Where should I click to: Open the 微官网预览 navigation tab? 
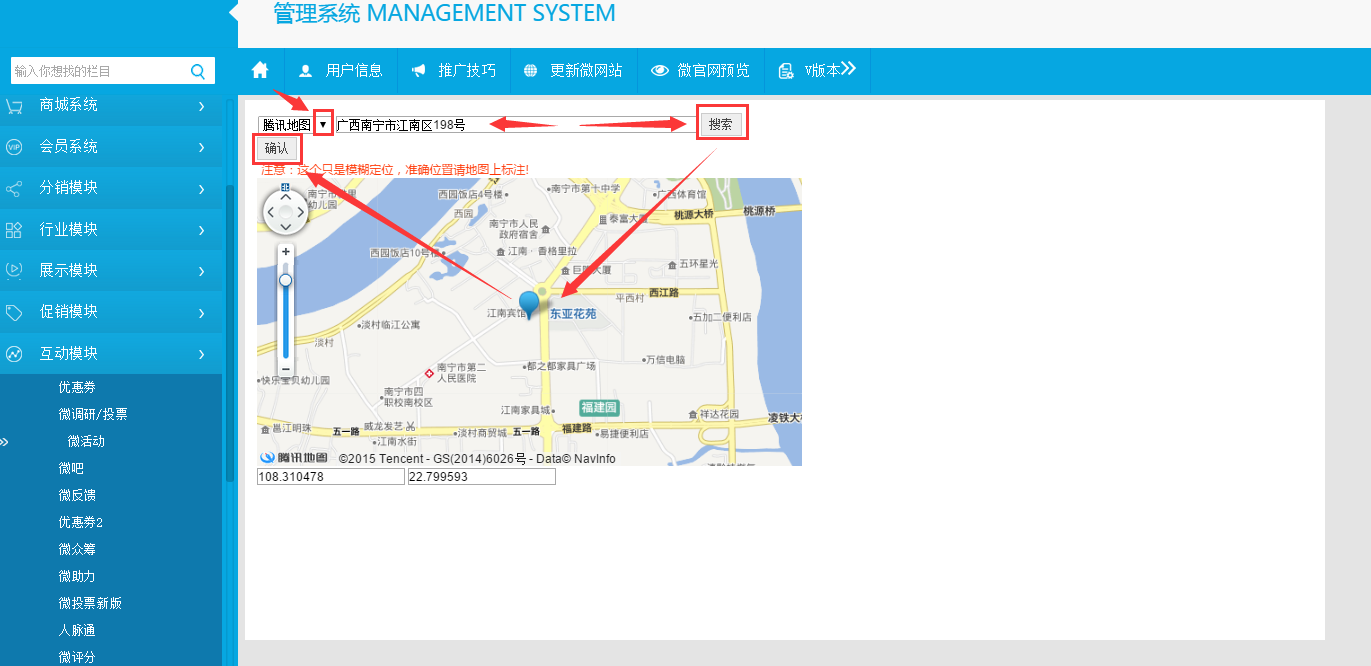[x=700, y=71]
